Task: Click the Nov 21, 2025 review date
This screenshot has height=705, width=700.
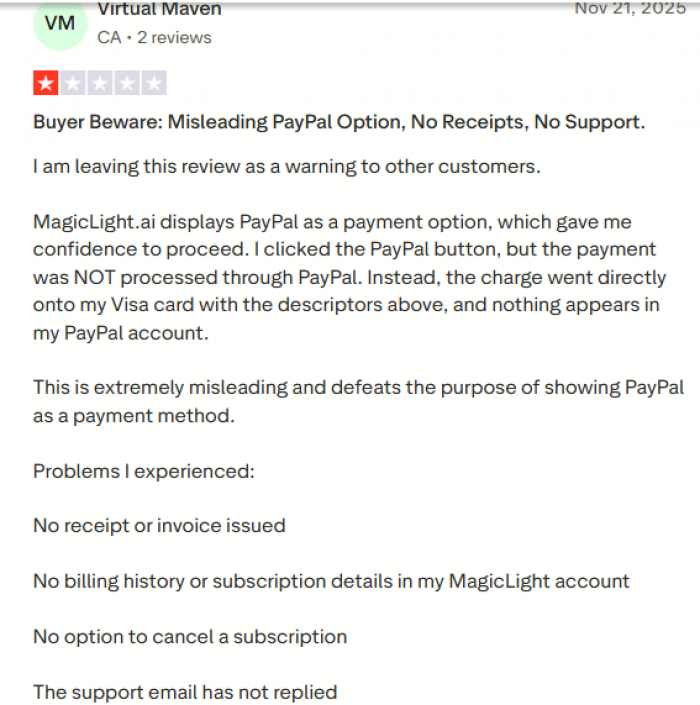Action: [632, 9]
